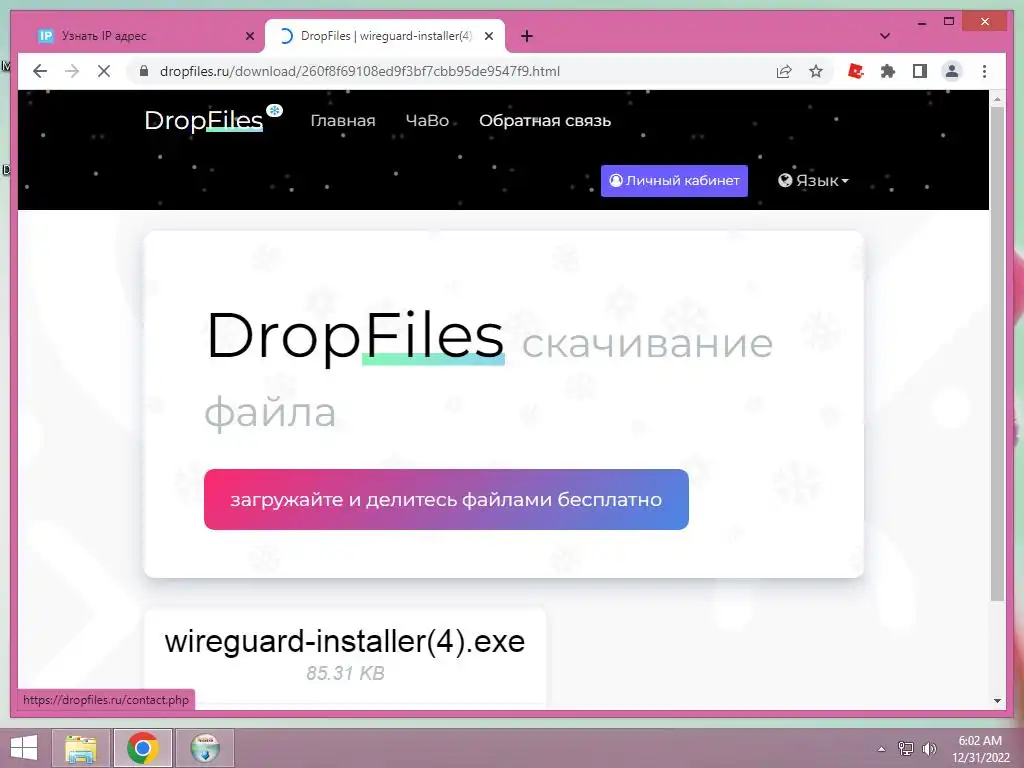Close the DropFiles wireguard-installer tab
Viewport: 1024px width, 768px height.
(x=488, y=37)
